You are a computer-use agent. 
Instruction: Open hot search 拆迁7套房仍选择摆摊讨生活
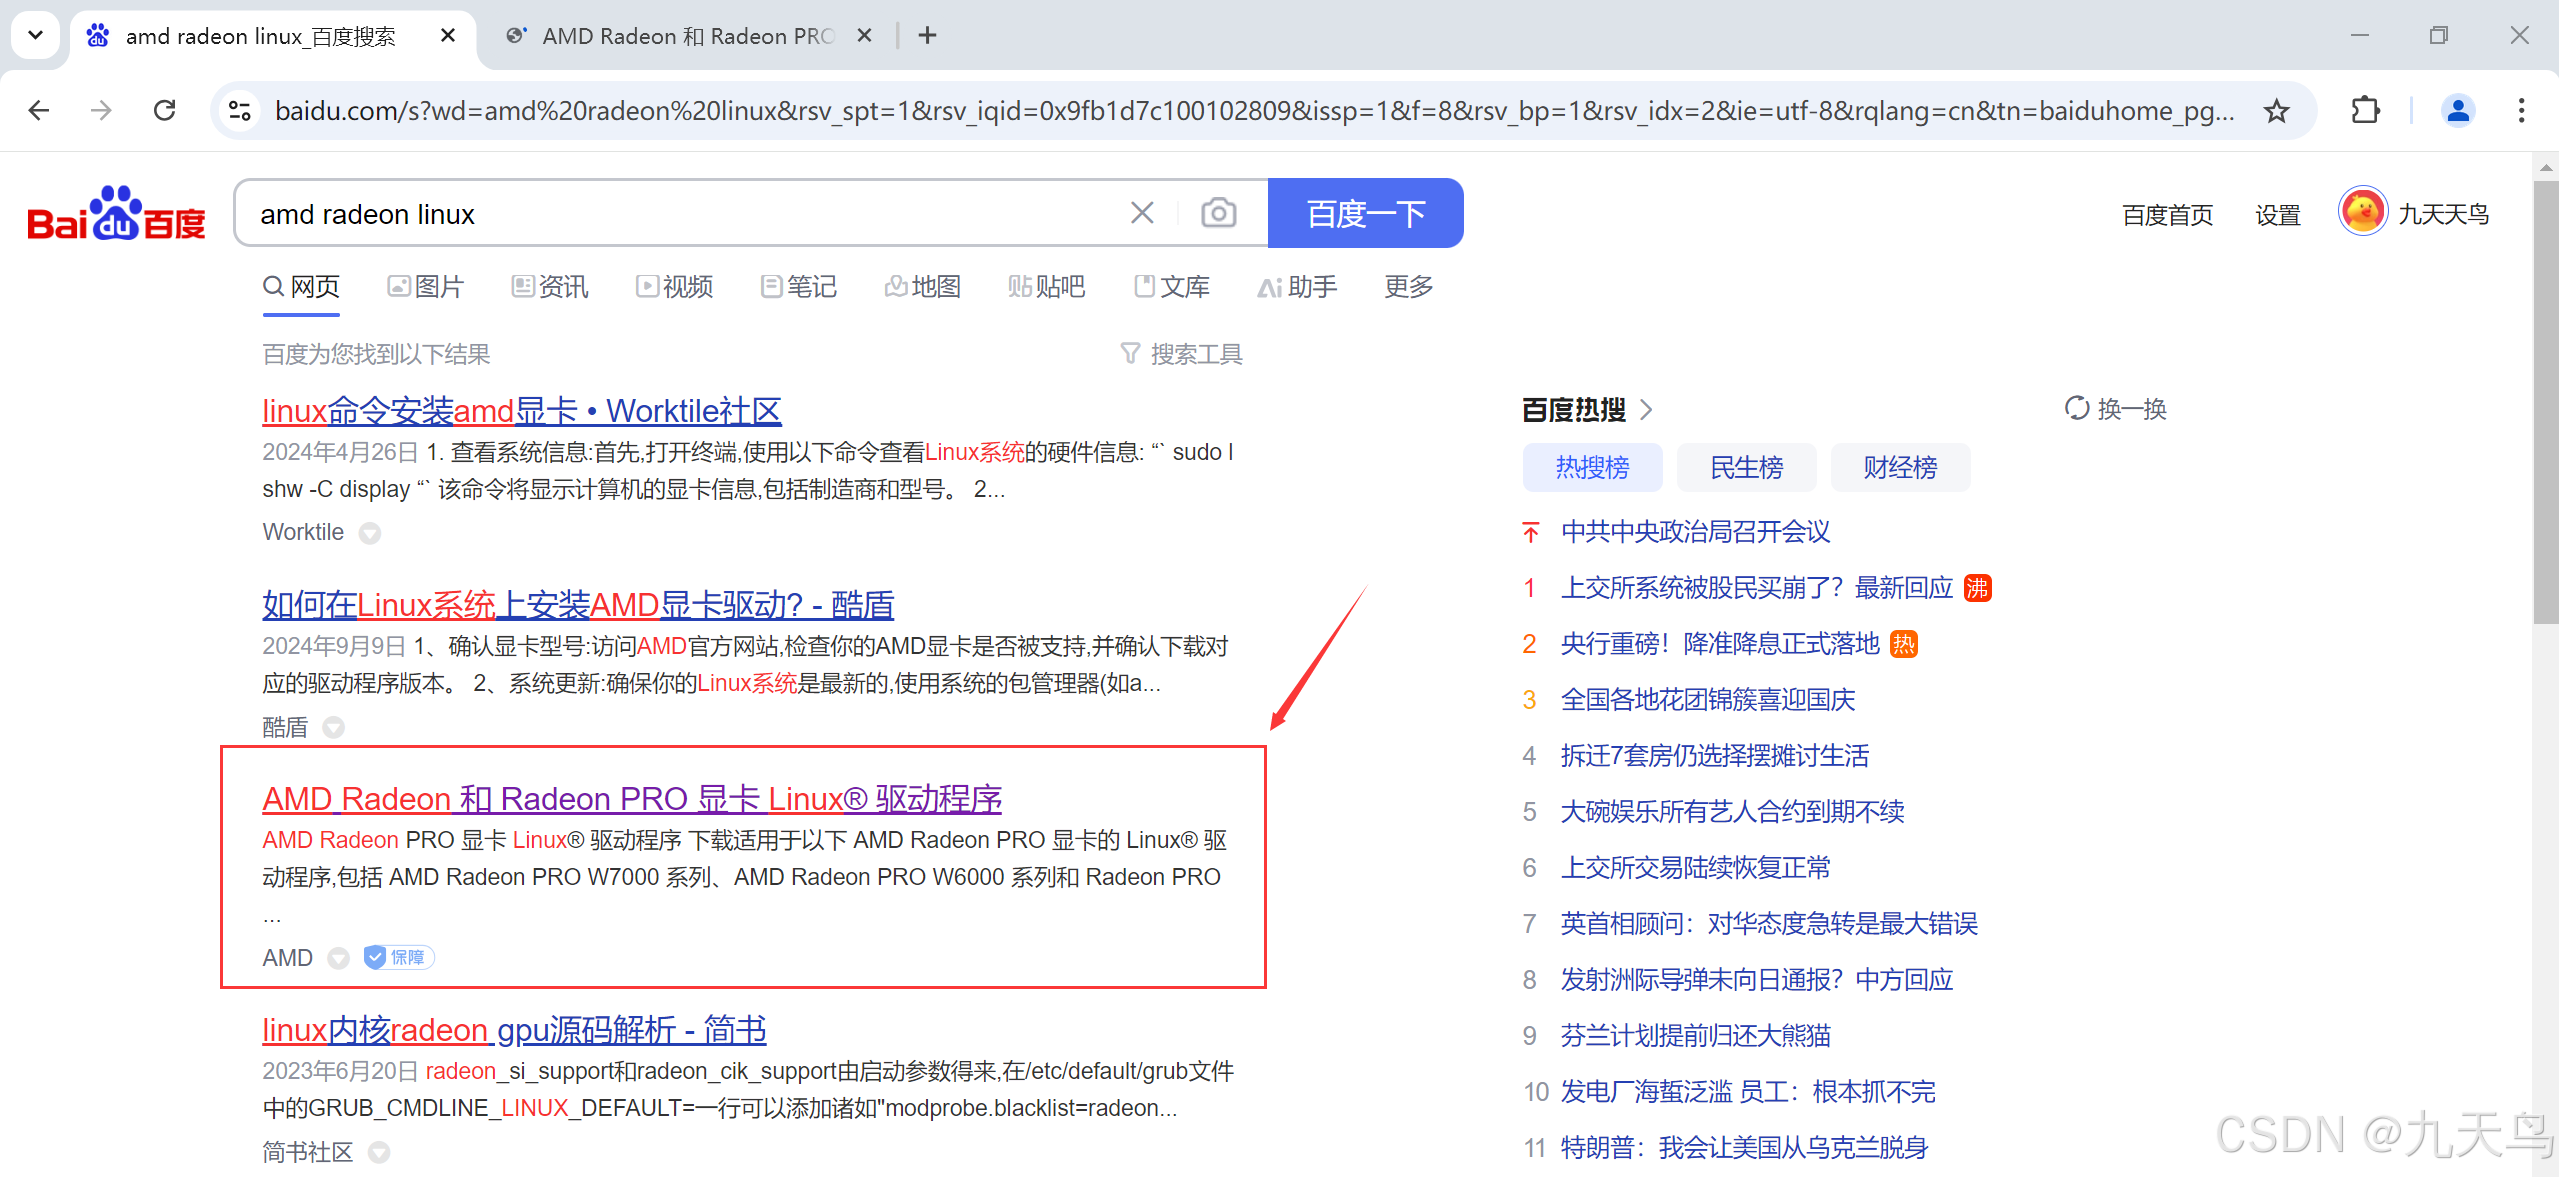[x=1714, y=756]
